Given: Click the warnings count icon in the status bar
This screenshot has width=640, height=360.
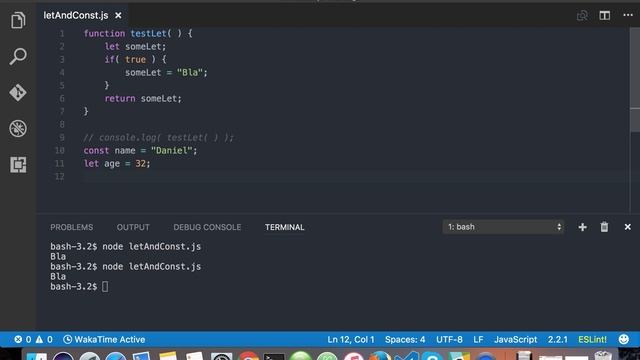Looking at the screenshot, I should coord(44,340).
